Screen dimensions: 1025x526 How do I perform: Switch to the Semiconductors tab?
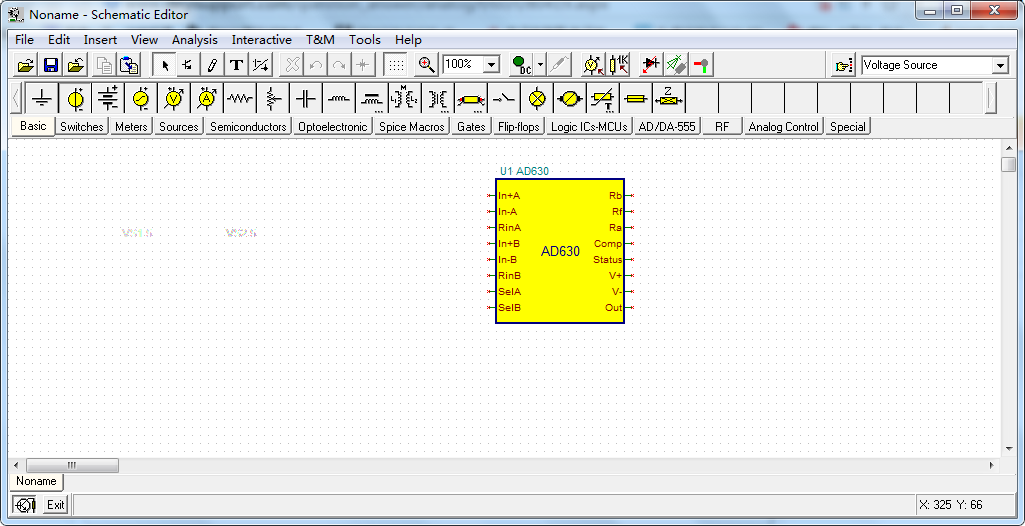coord(248,127)
